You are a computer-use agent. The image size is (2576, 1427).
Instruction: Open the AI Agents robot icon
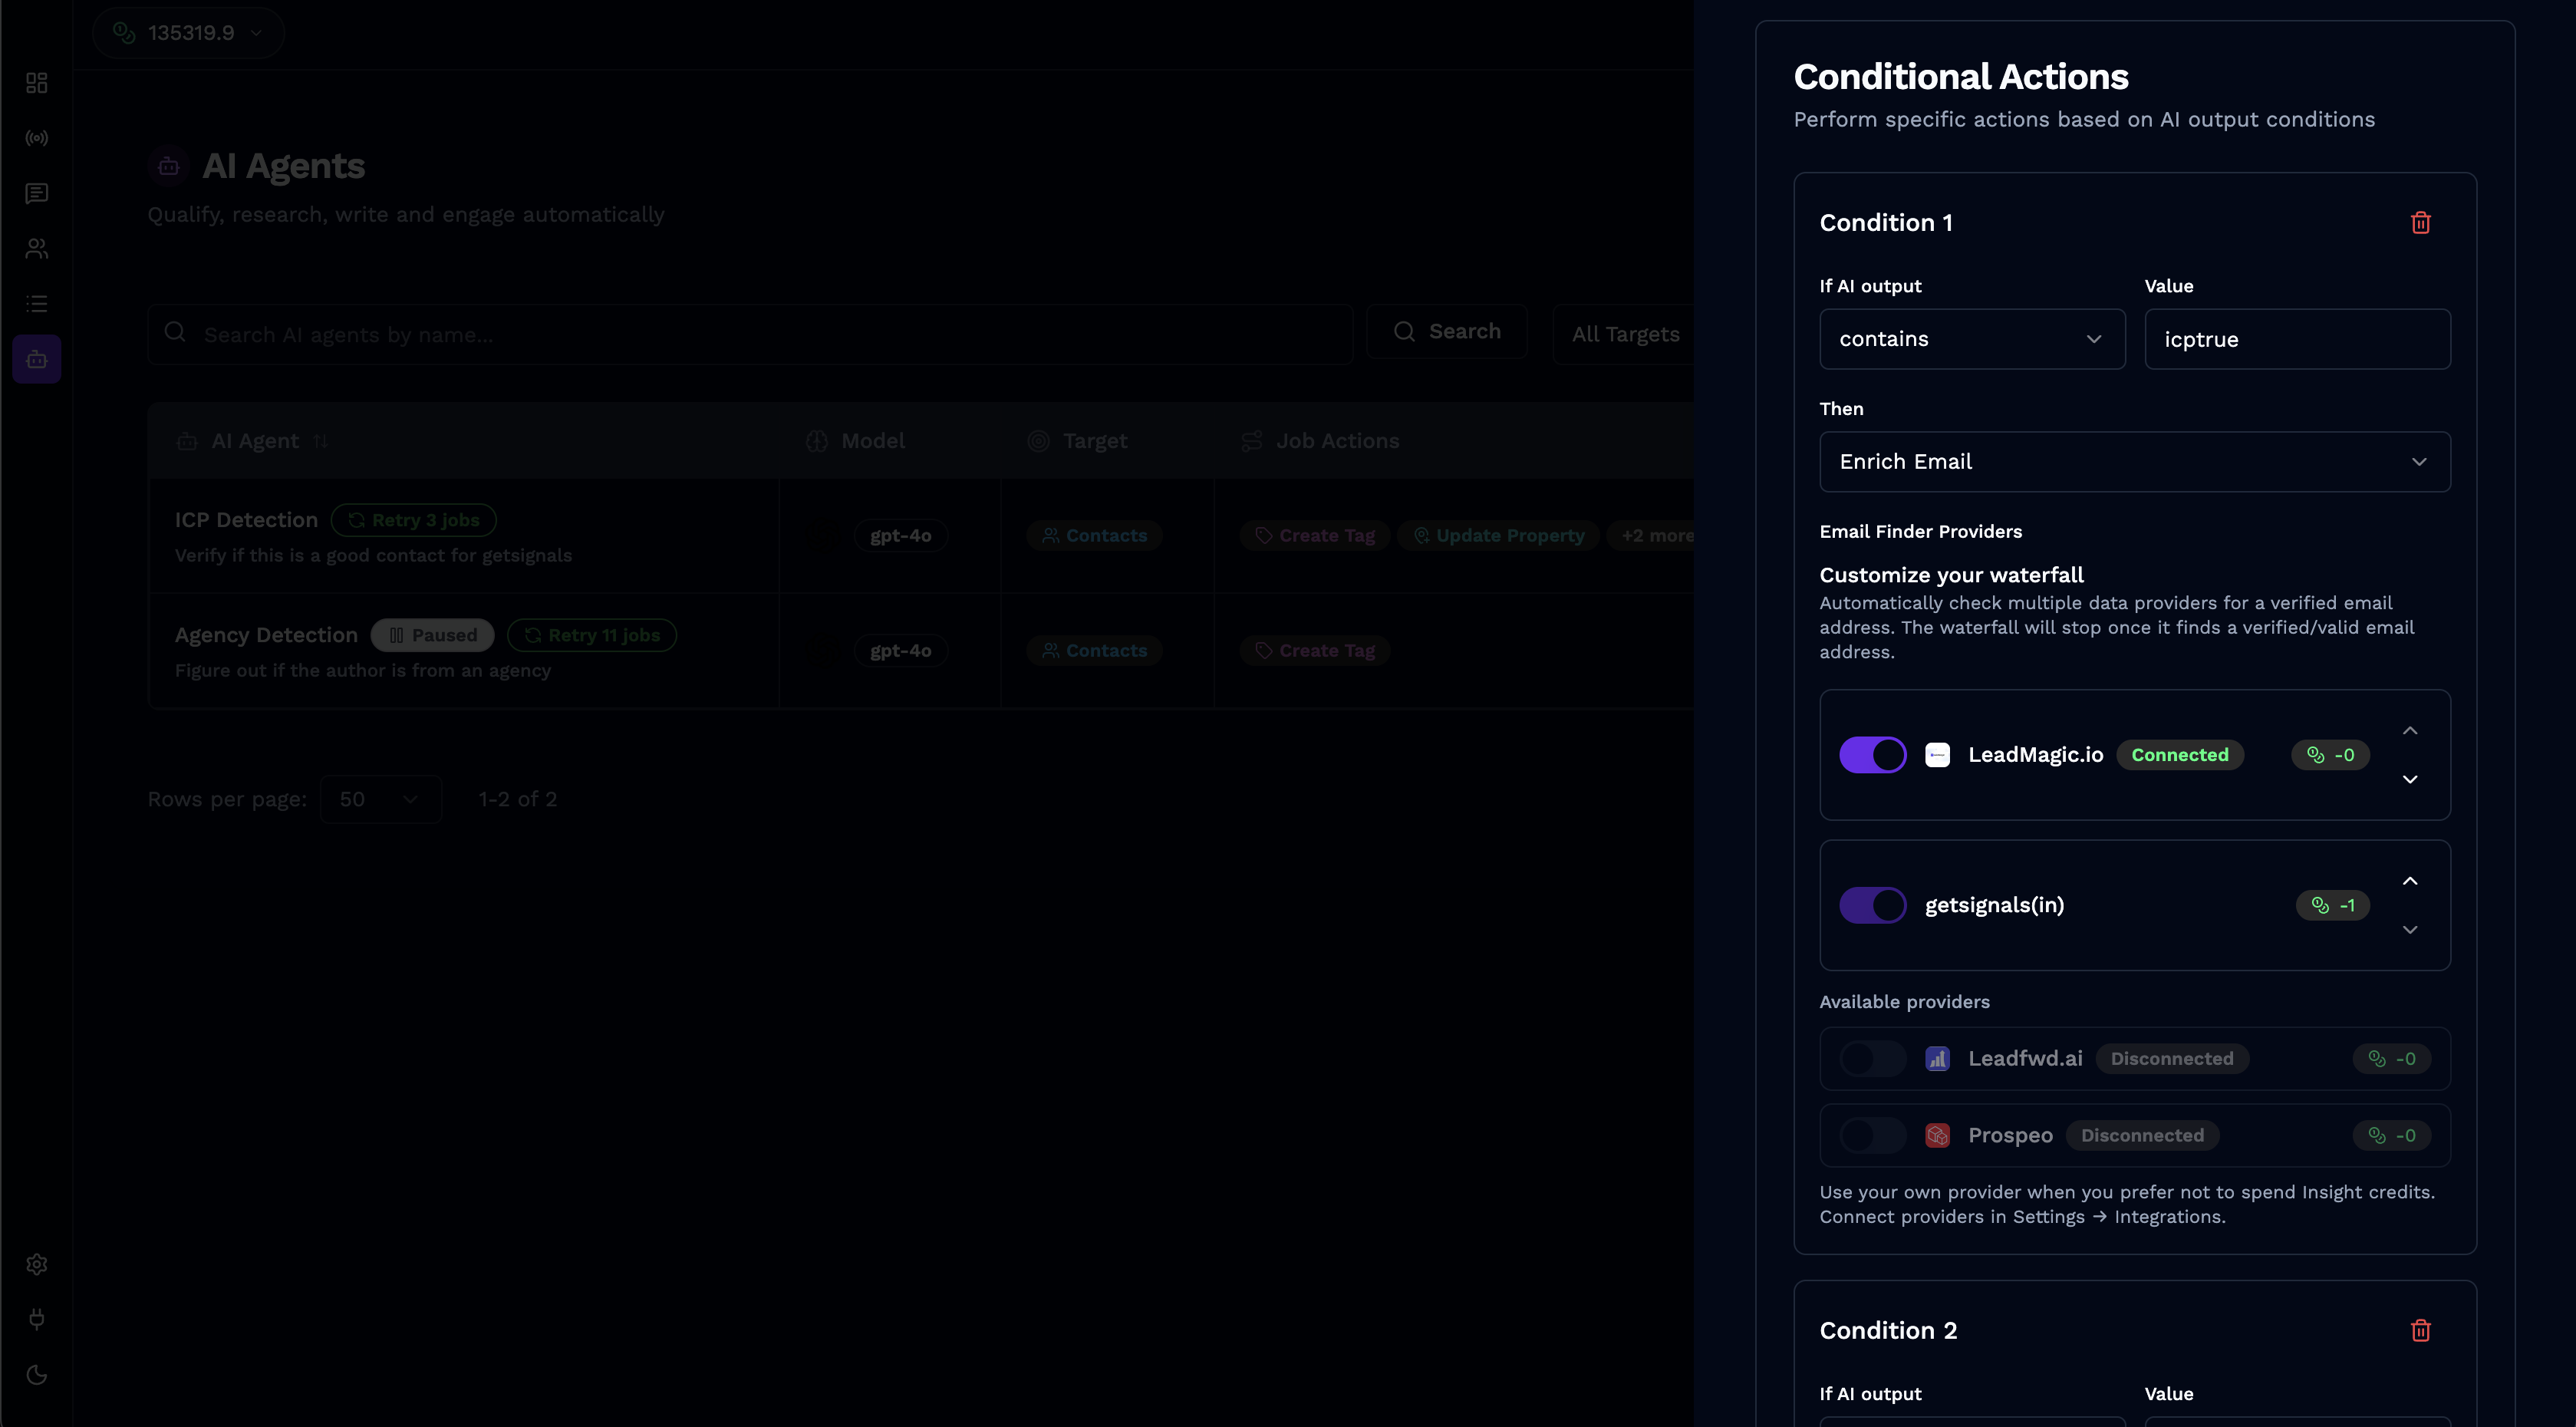point(36,358)
